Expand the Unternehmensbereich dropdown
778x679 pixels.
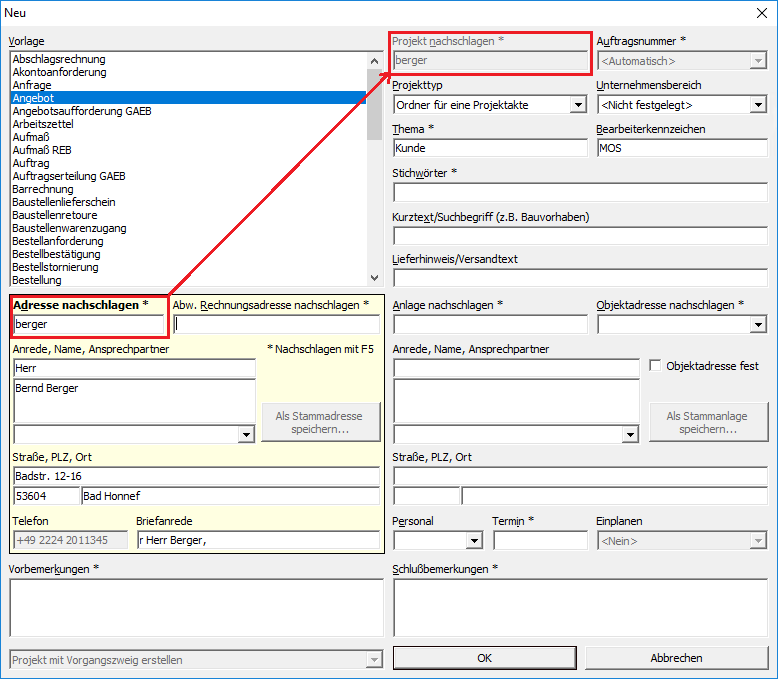(757, 105)
